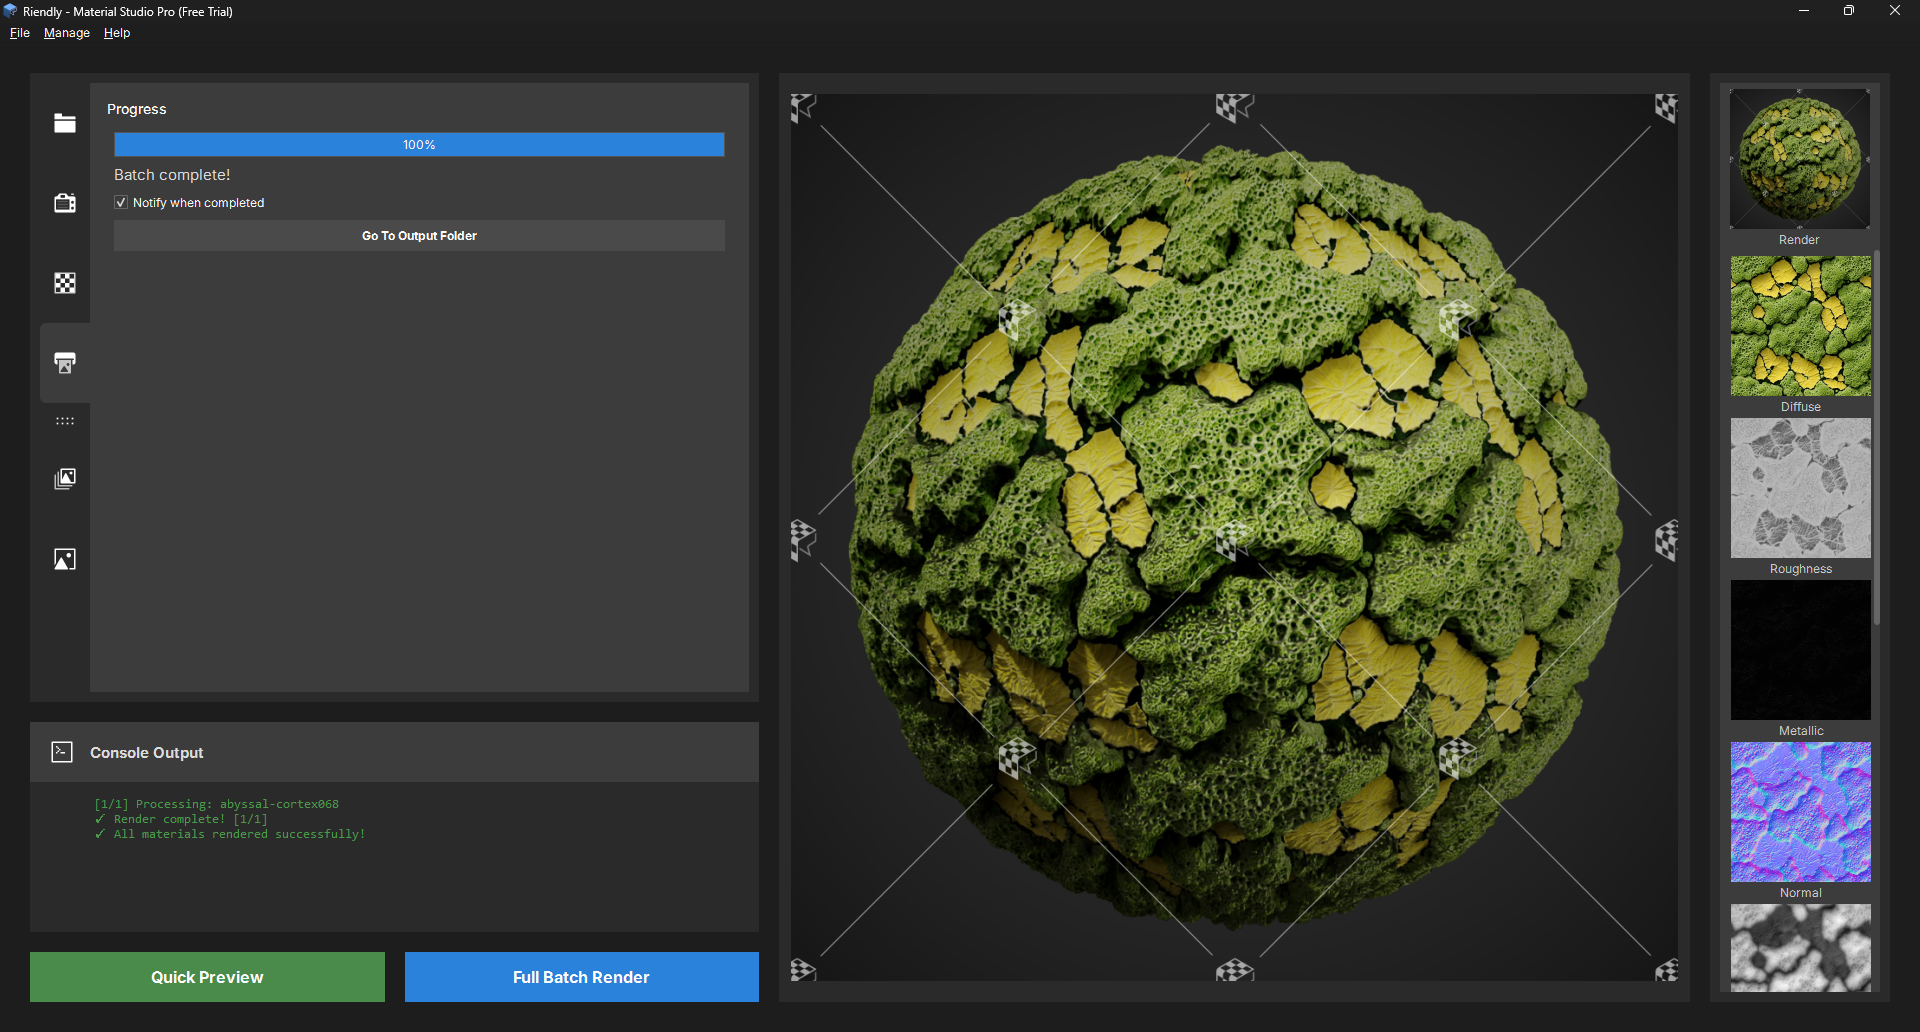Click the rendered moss sphere in viewport
1920x1032 pixels.
[x=1235, y=540]
